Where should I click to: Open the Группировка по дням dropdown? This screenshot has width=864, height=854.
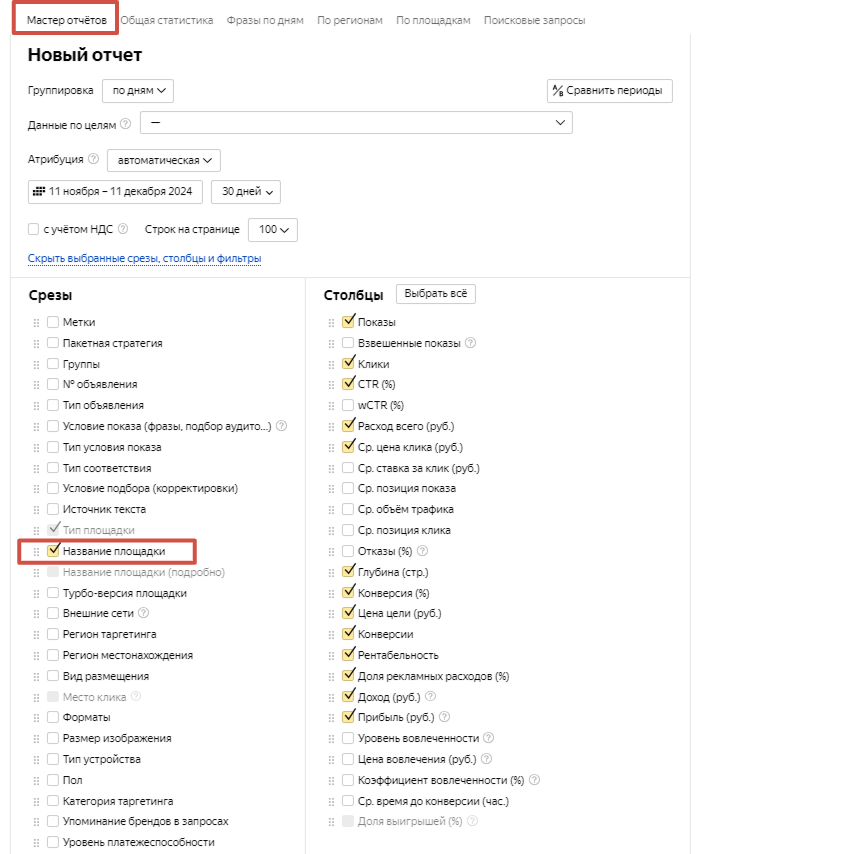point(138,90)
